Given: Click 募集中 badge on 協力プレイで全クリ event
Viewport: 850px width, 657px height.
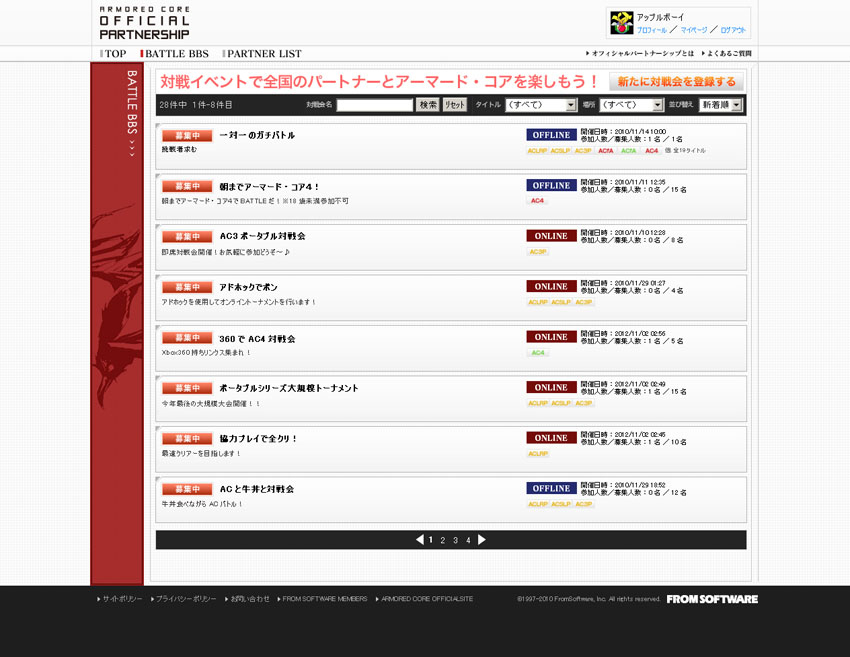Looking at the screenshot, I should pyautogui.click(x=187, y=438).
